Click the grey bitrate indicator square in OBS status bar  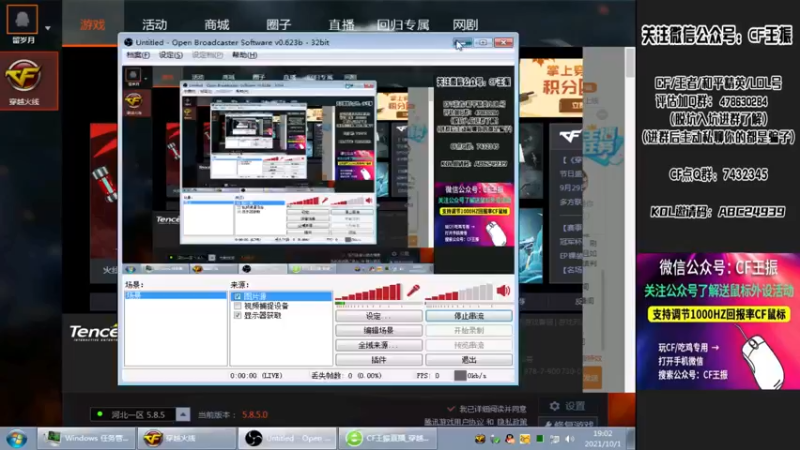pos(460,376)
